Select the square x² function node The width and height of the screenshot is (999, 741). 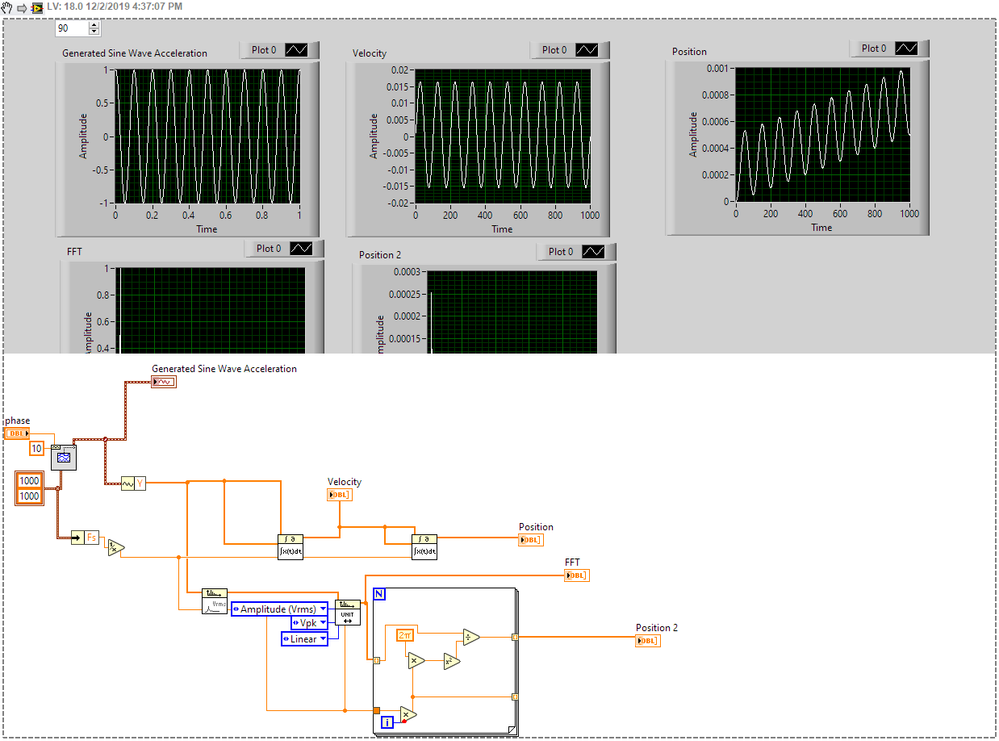point(452,661)
